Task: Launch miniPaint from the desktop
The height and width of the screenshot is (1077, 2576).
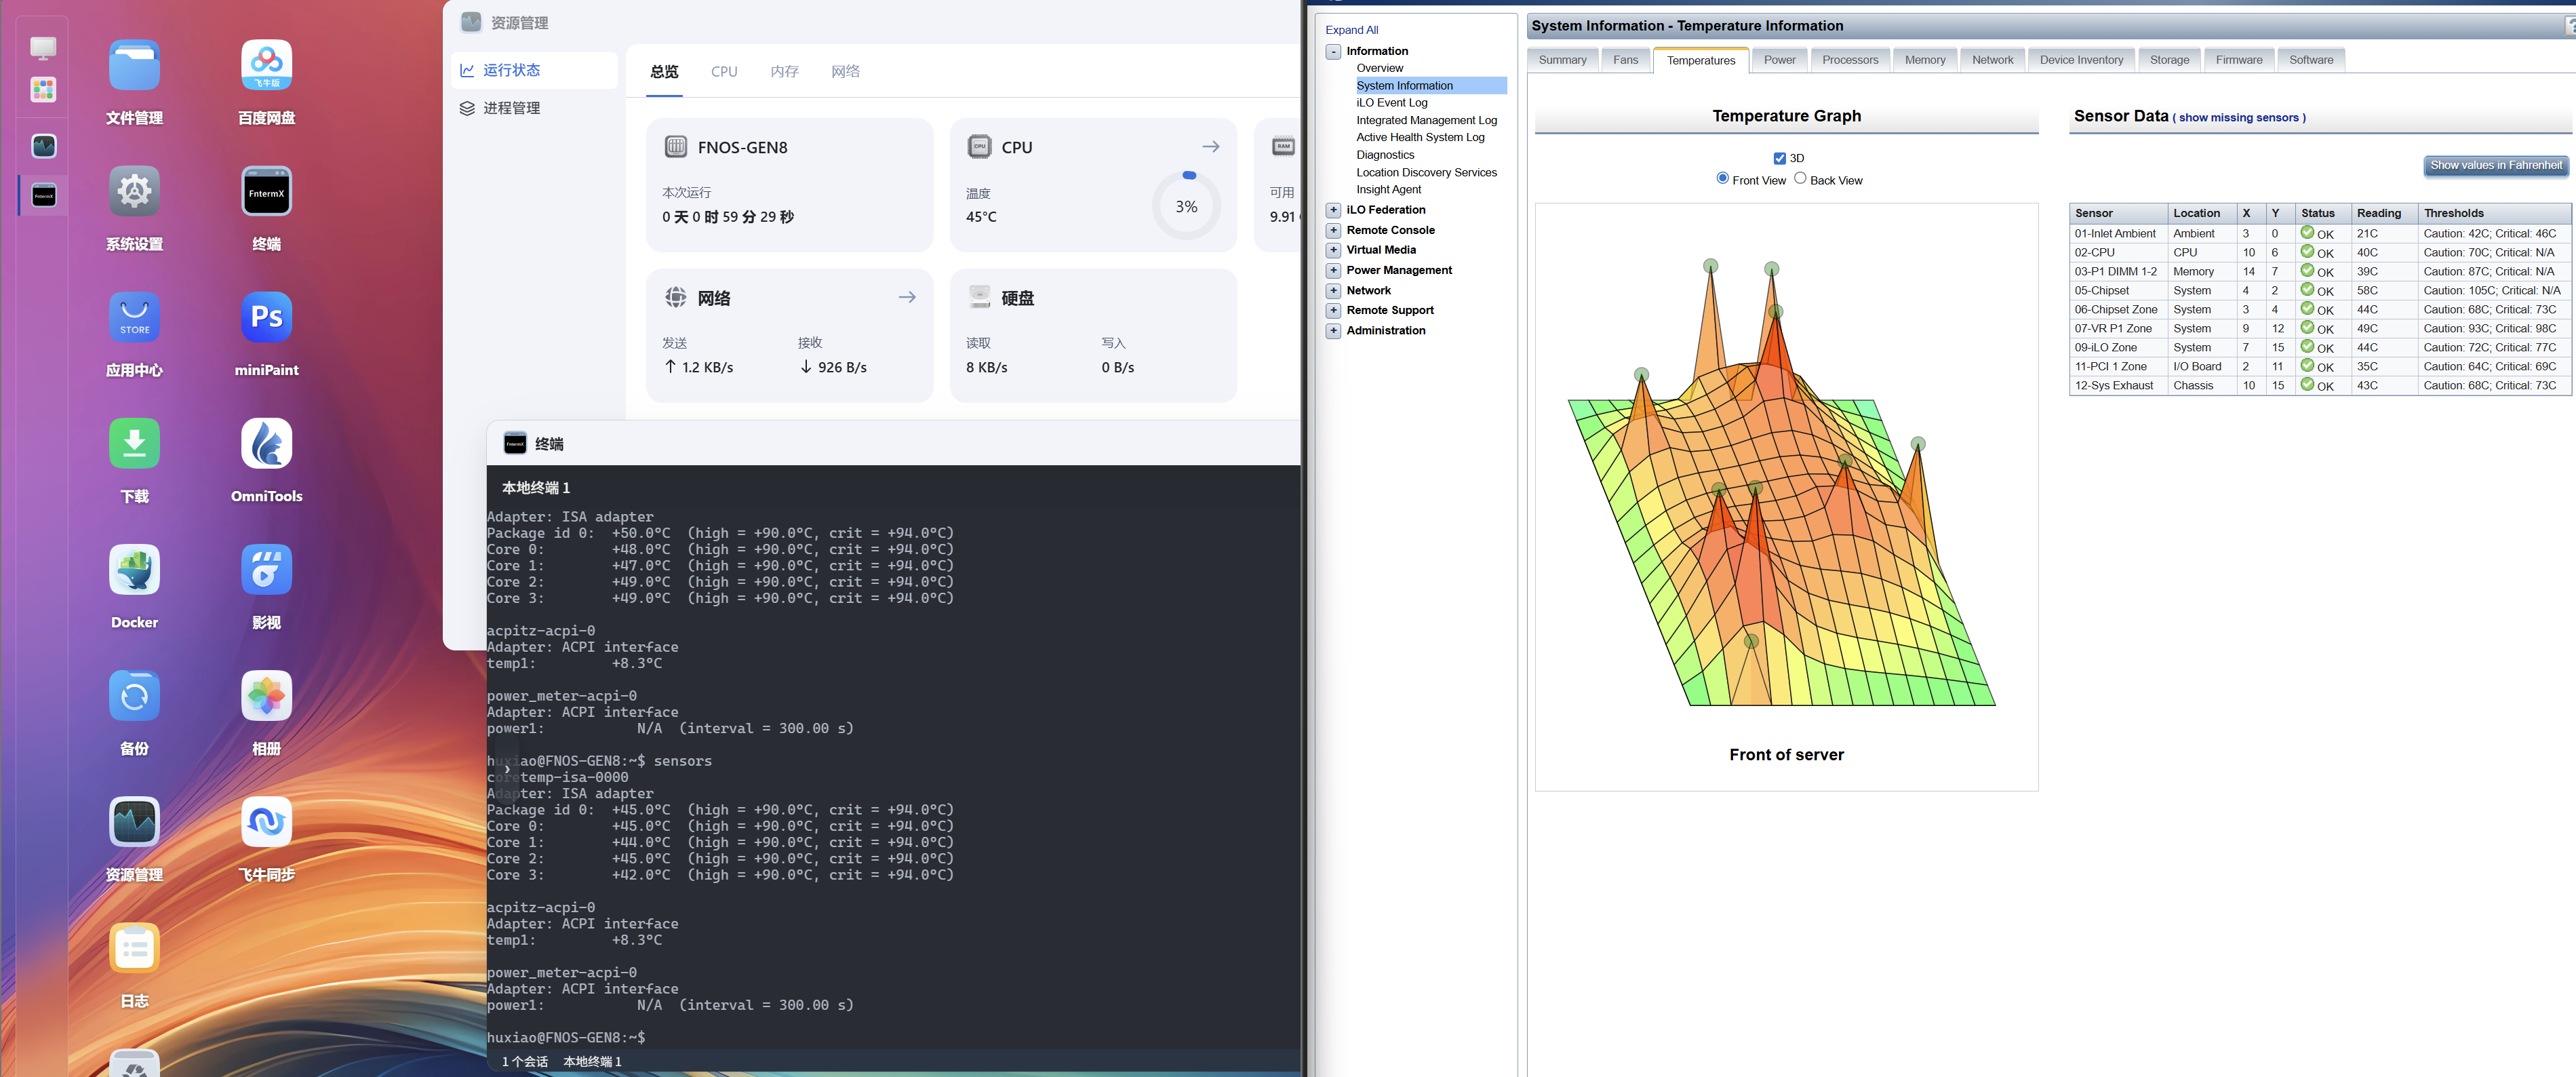Action: click(x=266, y=318)
